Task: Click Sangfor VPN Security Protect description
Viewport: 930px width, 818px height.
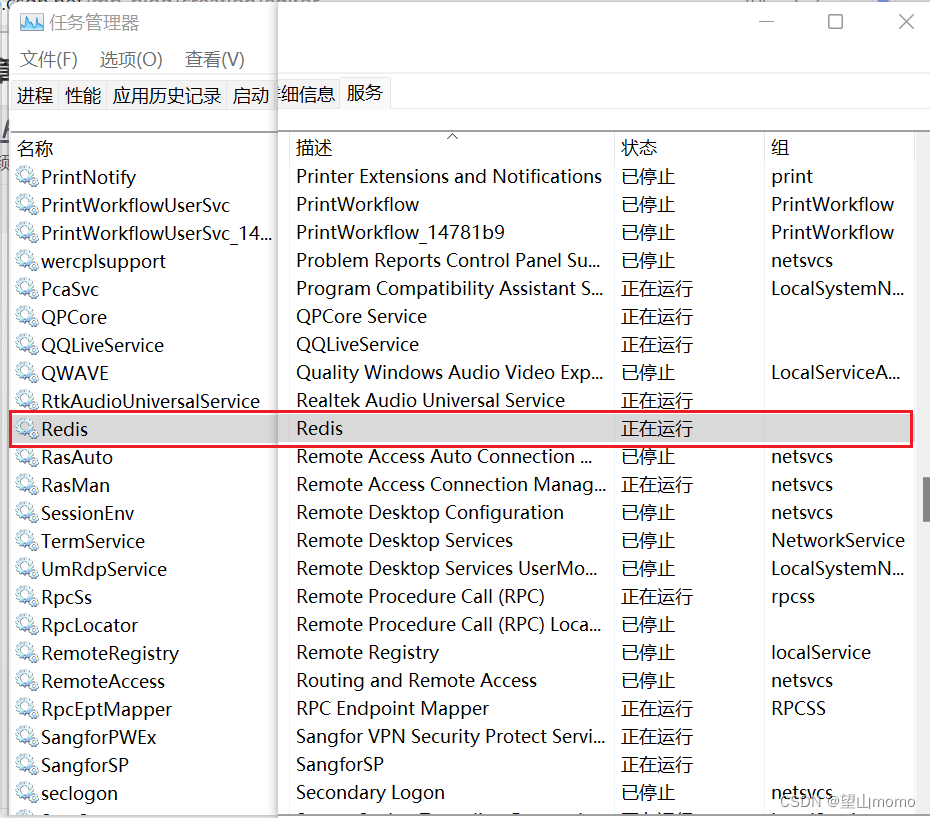Action: (451, 736)
